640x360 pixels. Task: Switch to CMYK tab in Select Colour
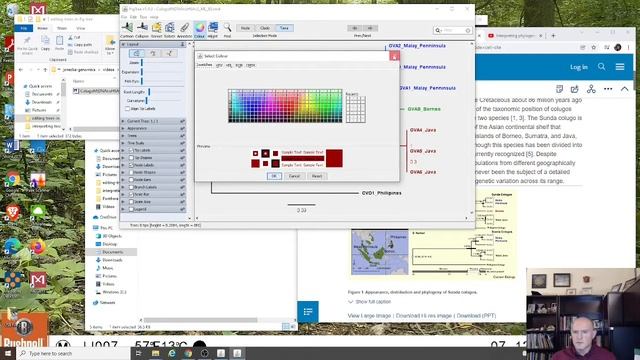250,65
